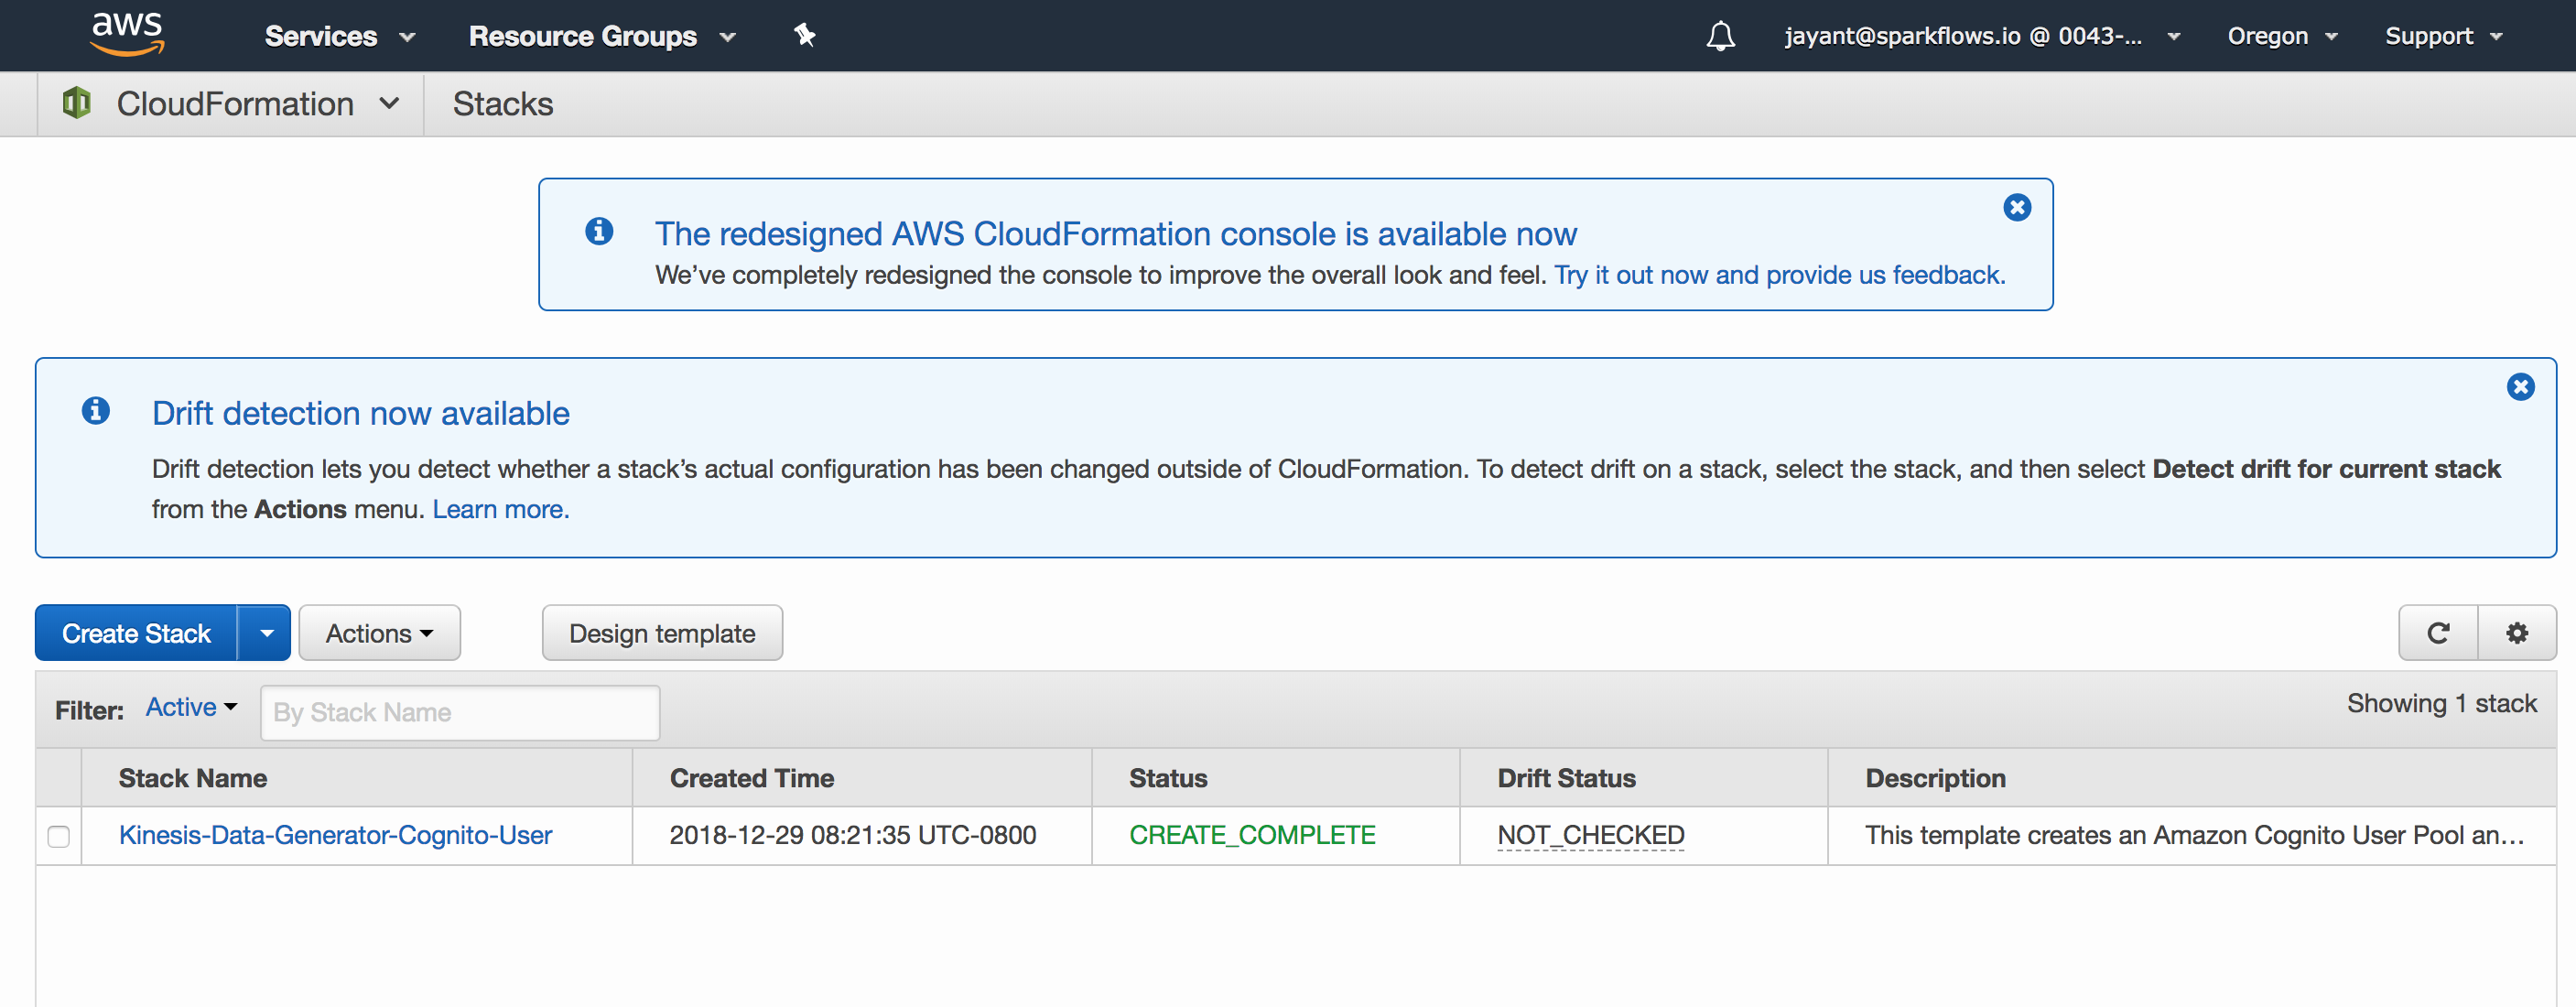Viewport: 2576px width, 1007px height.
Task: Expand the Create Stack dropdown arrow
Action: [x=265, y=633]
